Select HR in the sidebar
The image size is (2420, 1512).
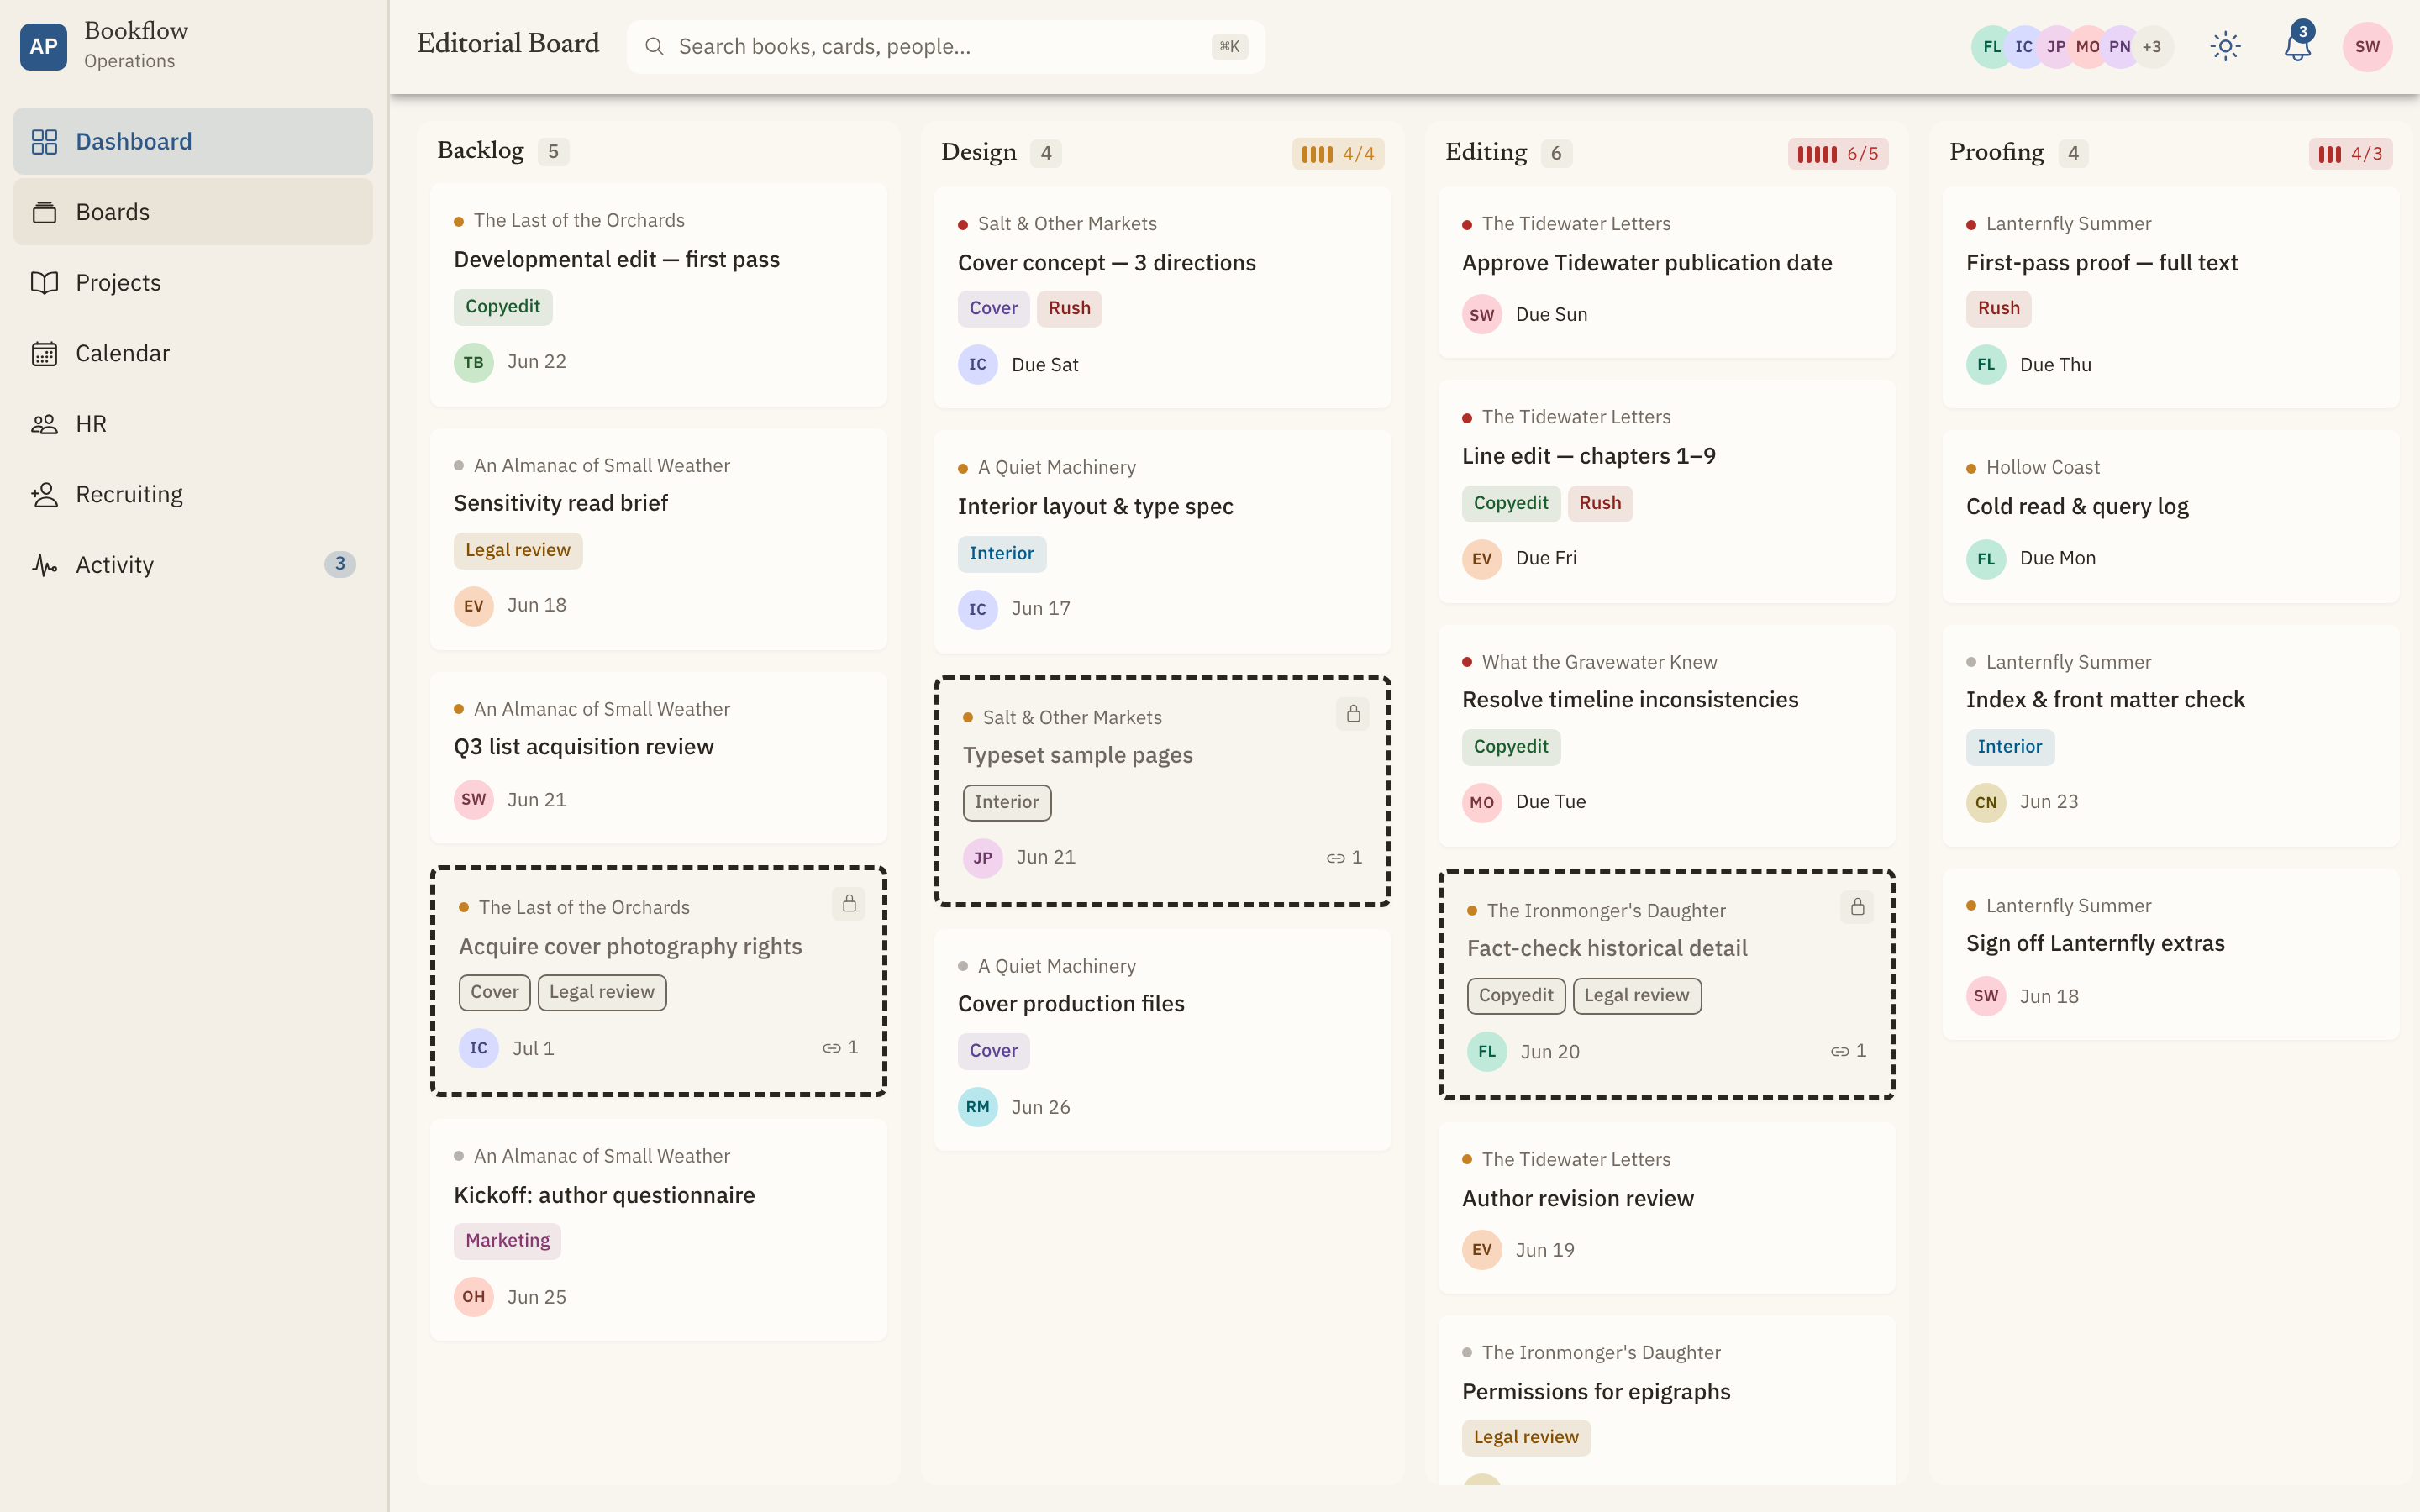tap(193, 424)
